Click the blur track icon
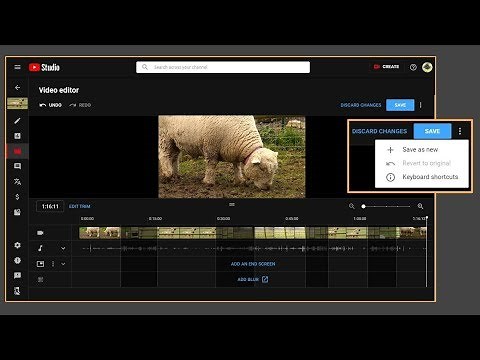 pos(40,279)
